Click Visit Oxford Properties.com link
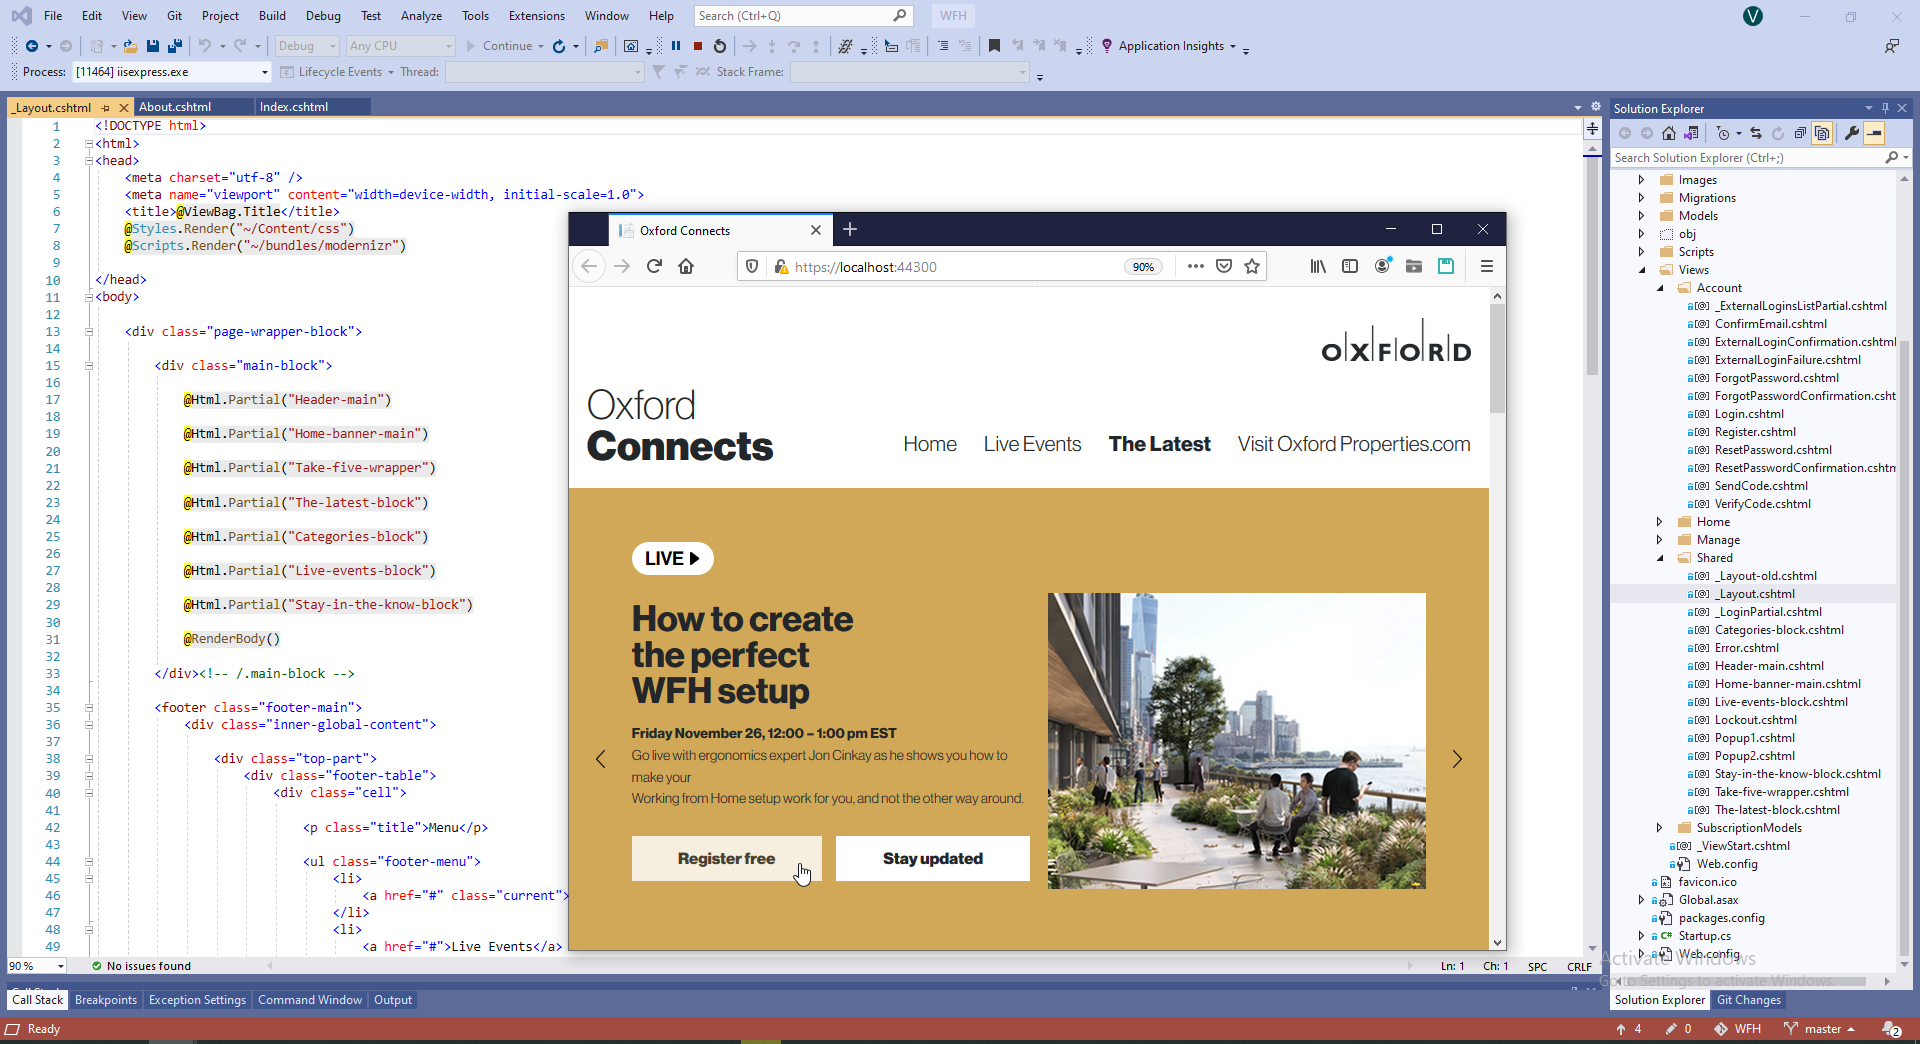Image resolution: width=1920 pixels, height=1044 pixels. [x=1354, y=444]
